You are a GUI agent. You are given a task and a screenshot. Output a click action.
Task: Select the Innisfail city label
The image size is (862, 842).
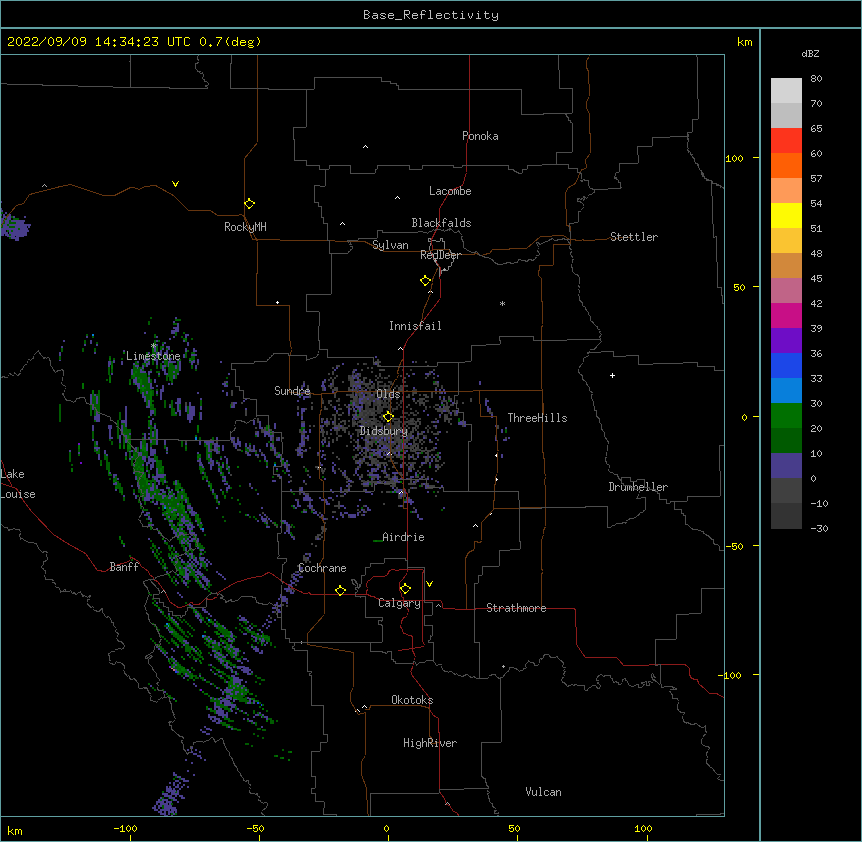coord(415,326)
